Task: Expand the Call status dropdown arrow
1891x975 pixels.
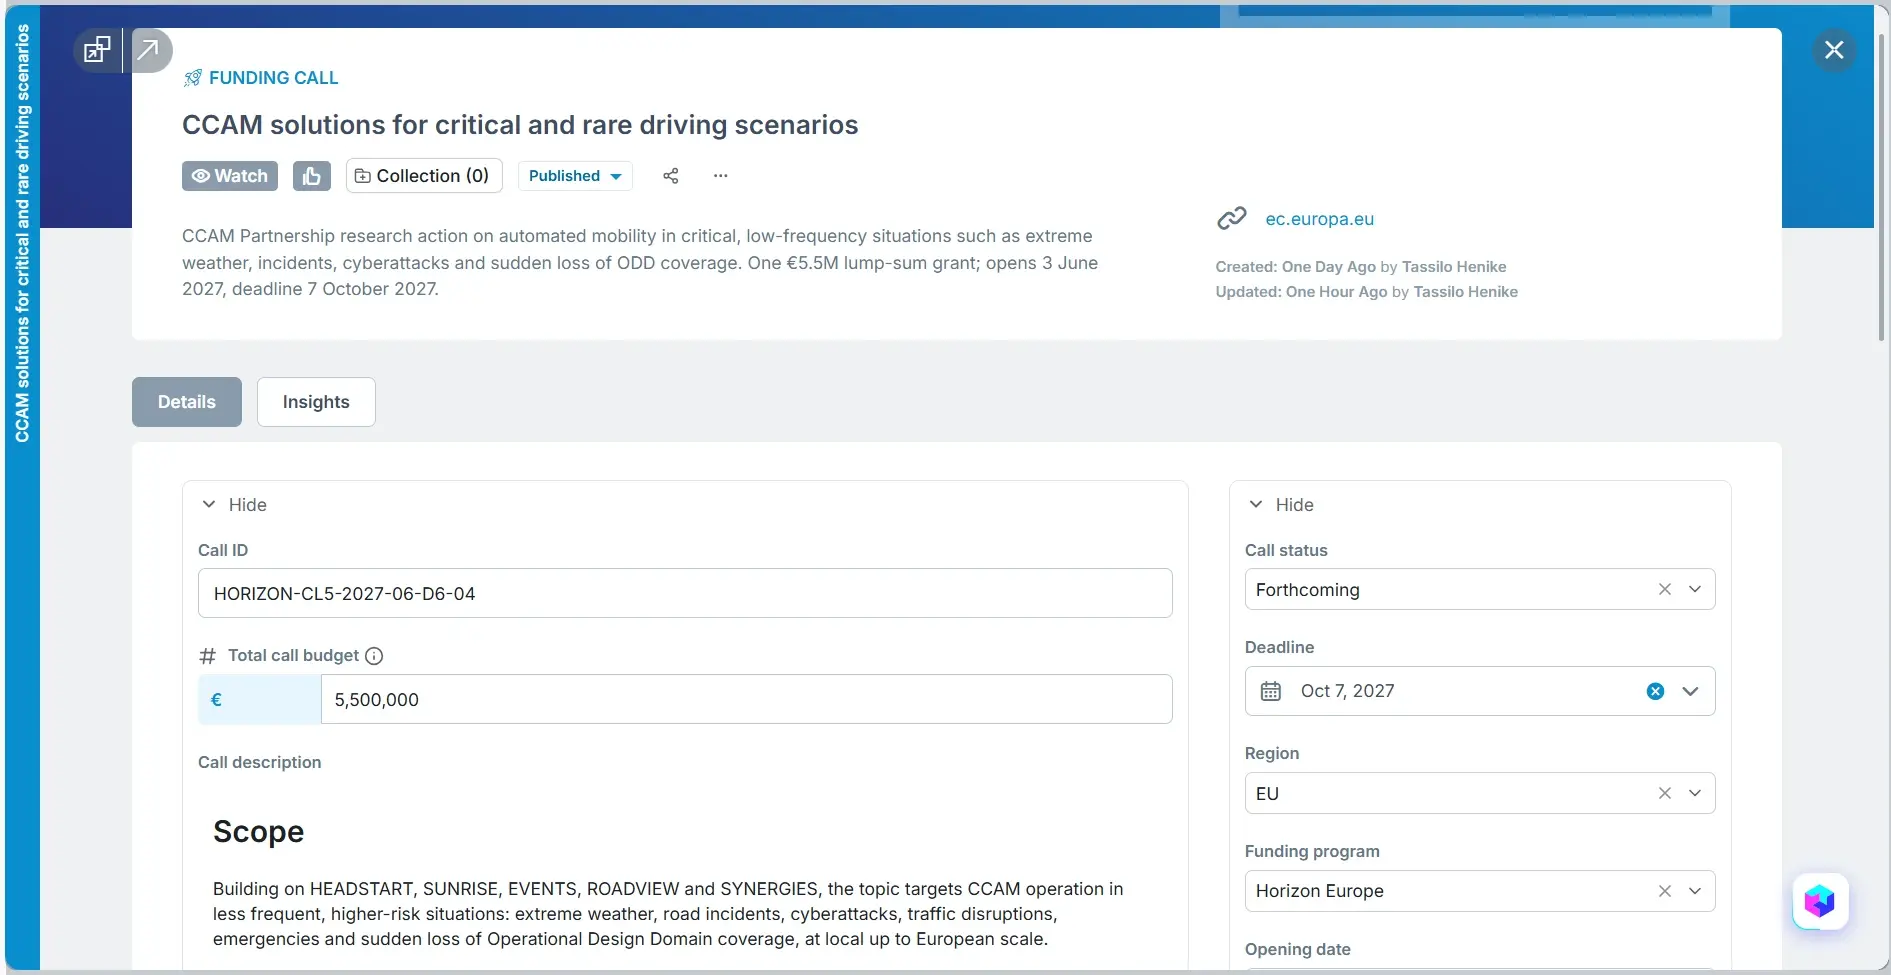Action: pyautogui.click(x=1695, y=589)
